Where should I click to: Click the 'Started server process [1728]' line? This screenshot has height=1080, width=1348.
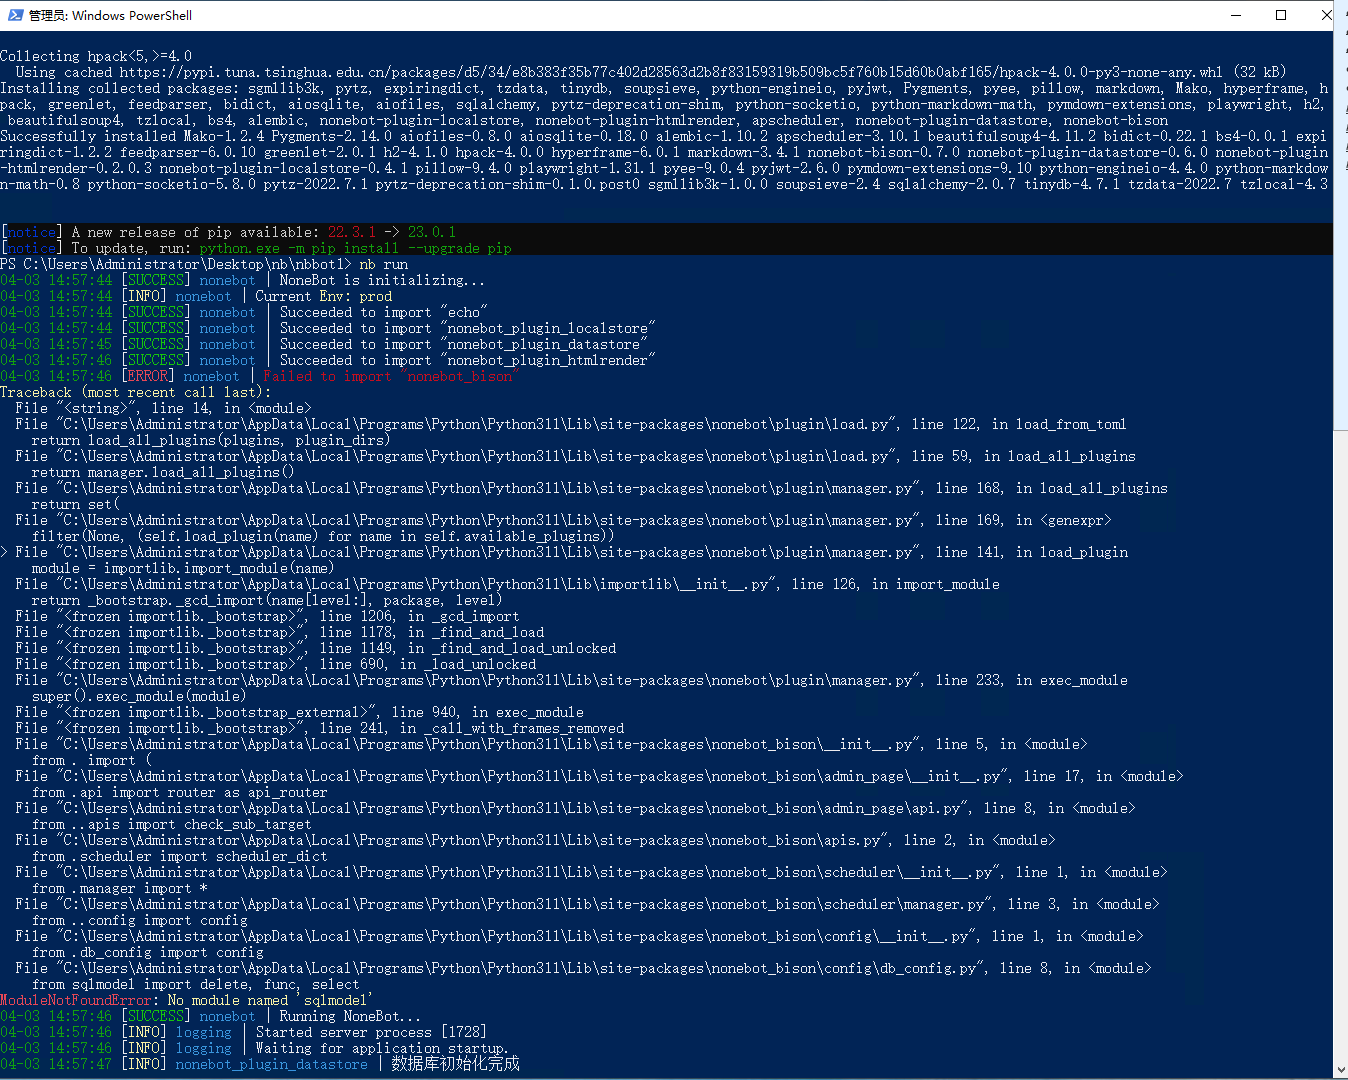[370, 1031]
